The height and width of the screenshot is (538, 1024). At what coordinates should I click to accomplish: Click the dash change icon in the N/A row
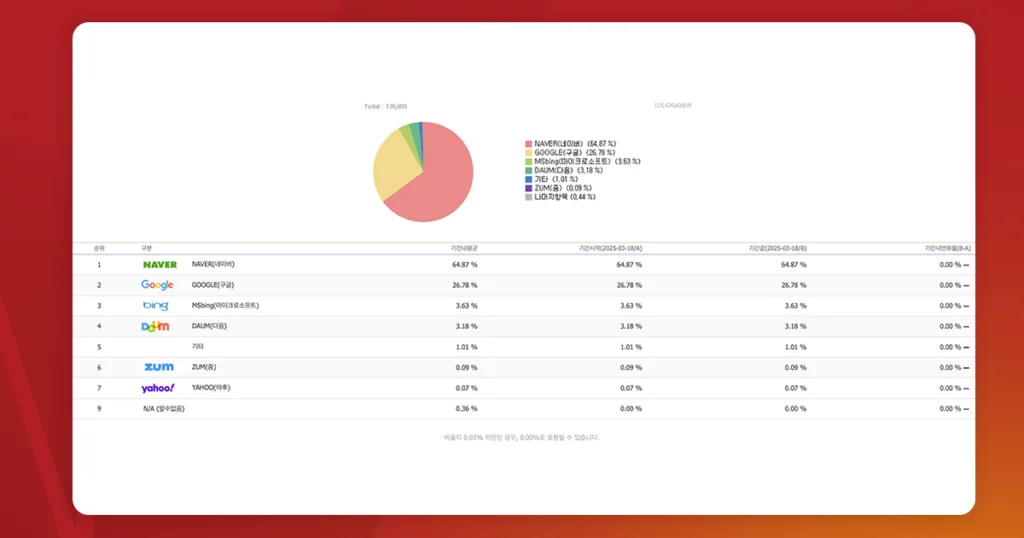point(966,409)
